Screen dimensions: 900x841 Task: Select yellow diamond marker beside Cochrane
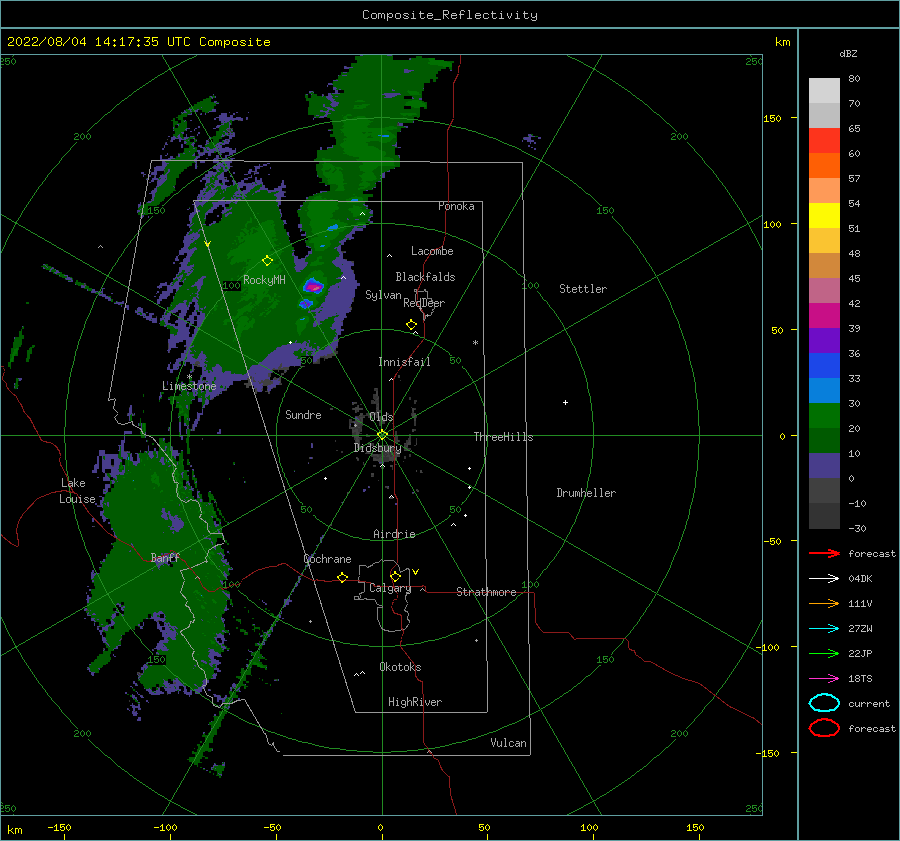click(342, 577)
